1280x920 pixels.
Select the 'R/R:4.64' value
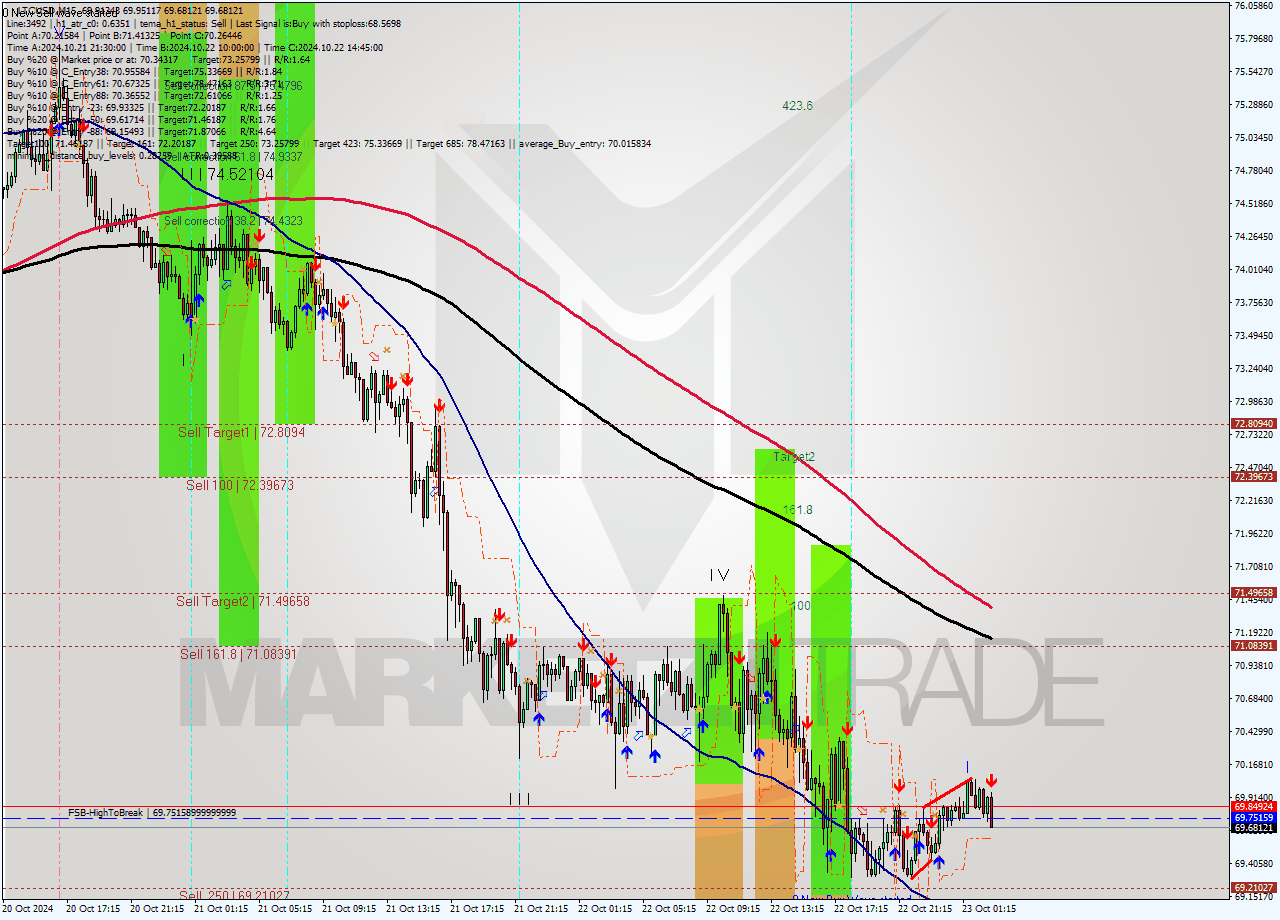(258, 131)
